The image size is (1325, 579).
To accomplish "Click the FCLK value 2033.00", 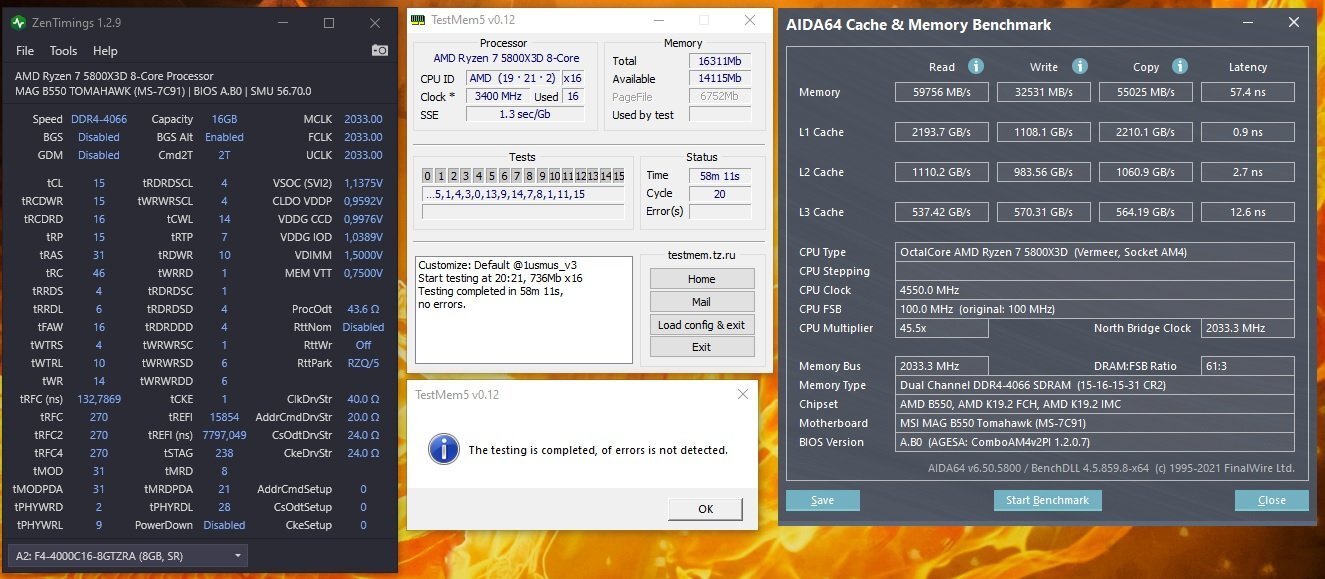I will click(x=363, y=137).
